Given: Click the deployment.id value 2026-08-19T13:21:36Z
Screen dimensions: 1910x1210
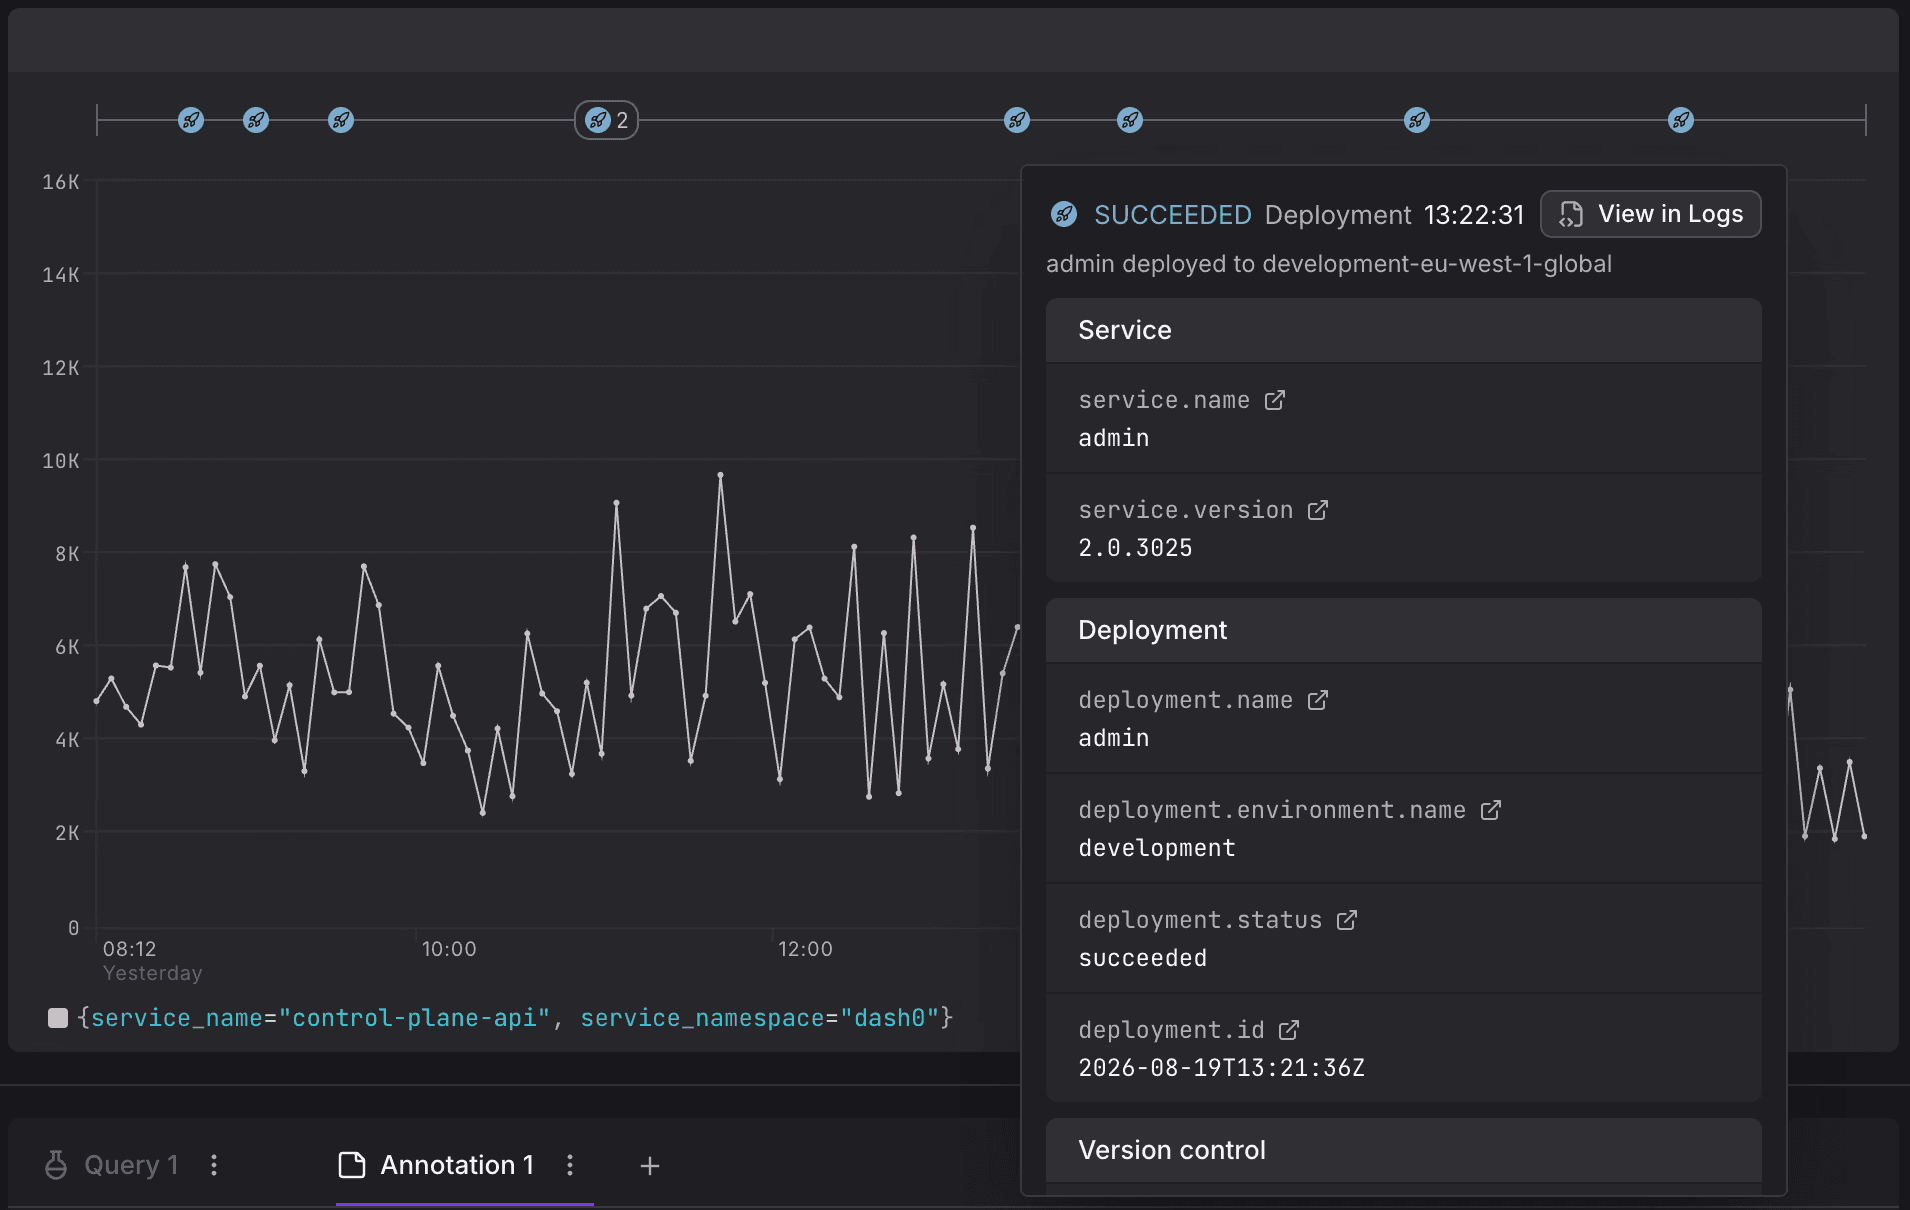Looking at the screenshot, I should click(1221, 1068).
